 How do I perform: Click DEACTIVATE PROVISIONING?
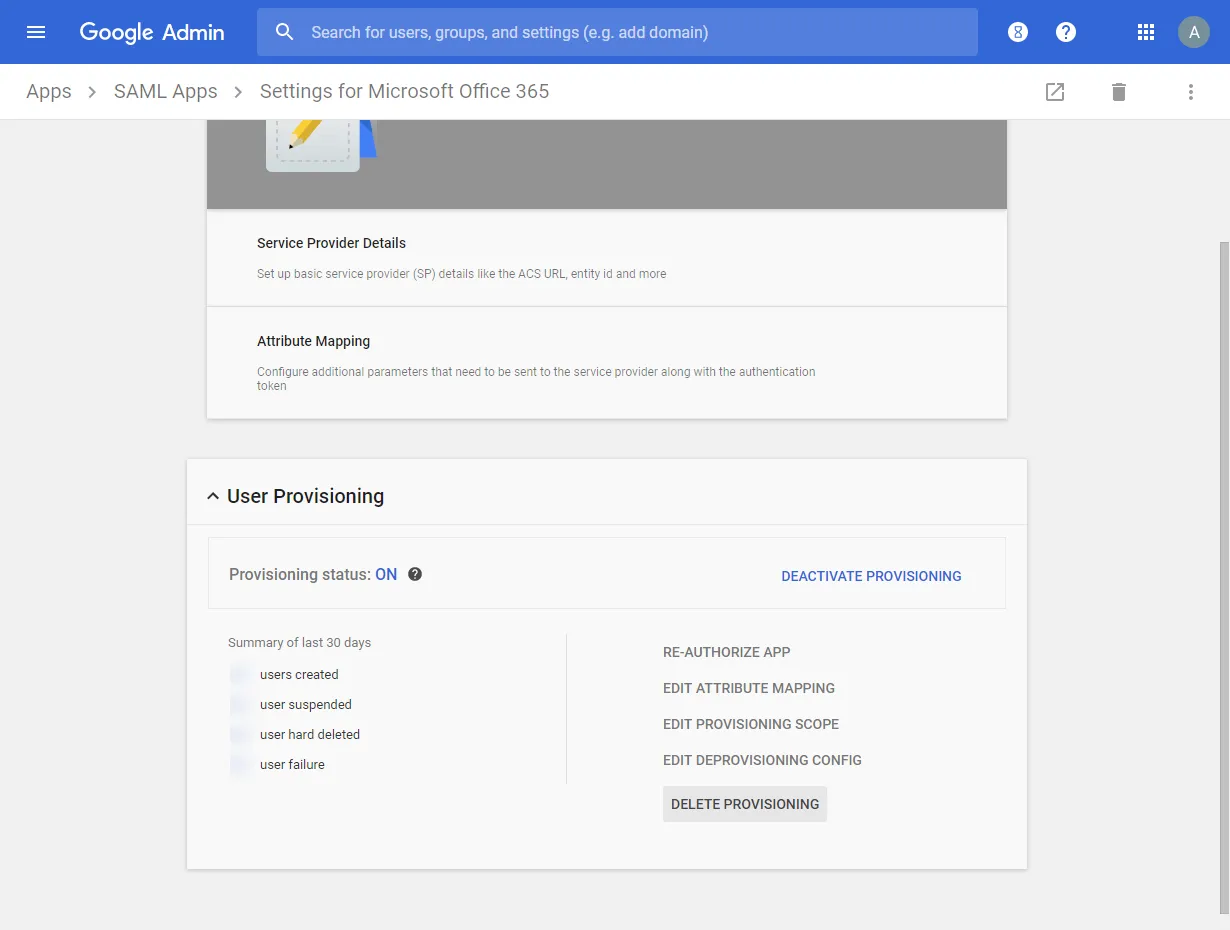click(x=871, y=576)
